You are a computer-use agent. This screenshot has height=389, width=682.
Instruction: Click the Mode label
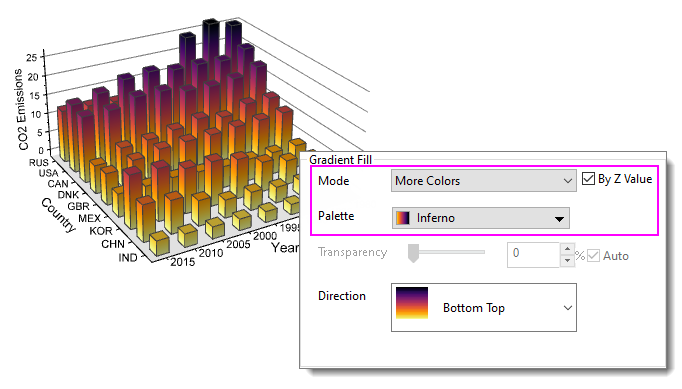pyautogui.click(x=334, y=181)
